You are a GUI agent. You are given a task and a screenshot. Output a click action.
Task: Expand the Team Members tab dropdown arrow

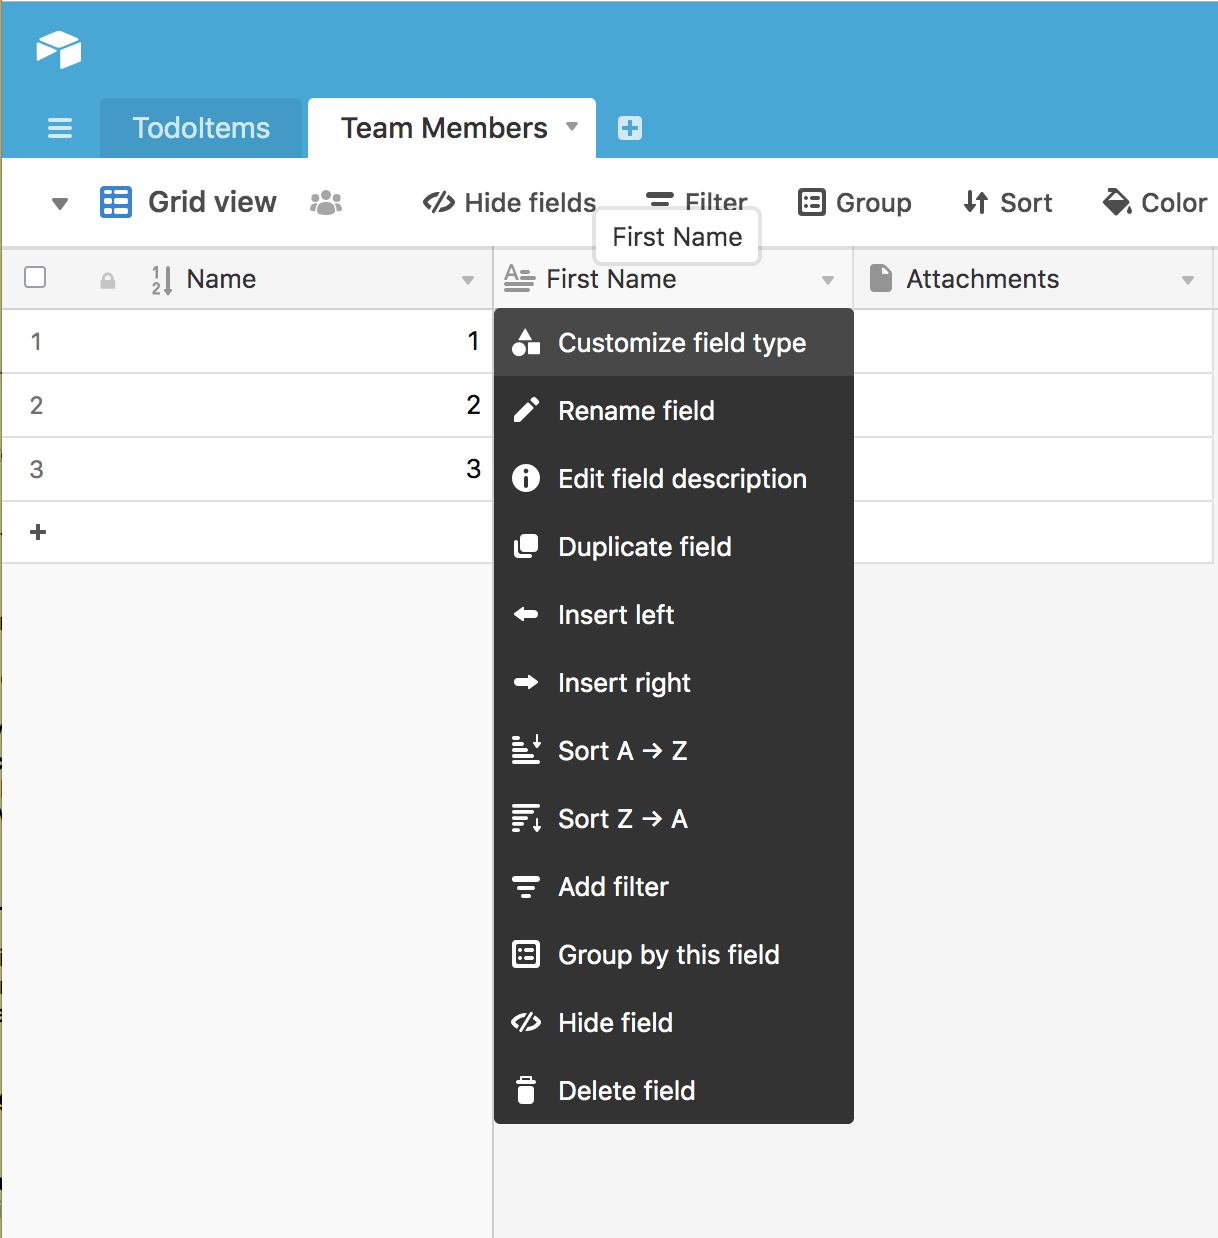pyautogui.click(x=572, y=127)
